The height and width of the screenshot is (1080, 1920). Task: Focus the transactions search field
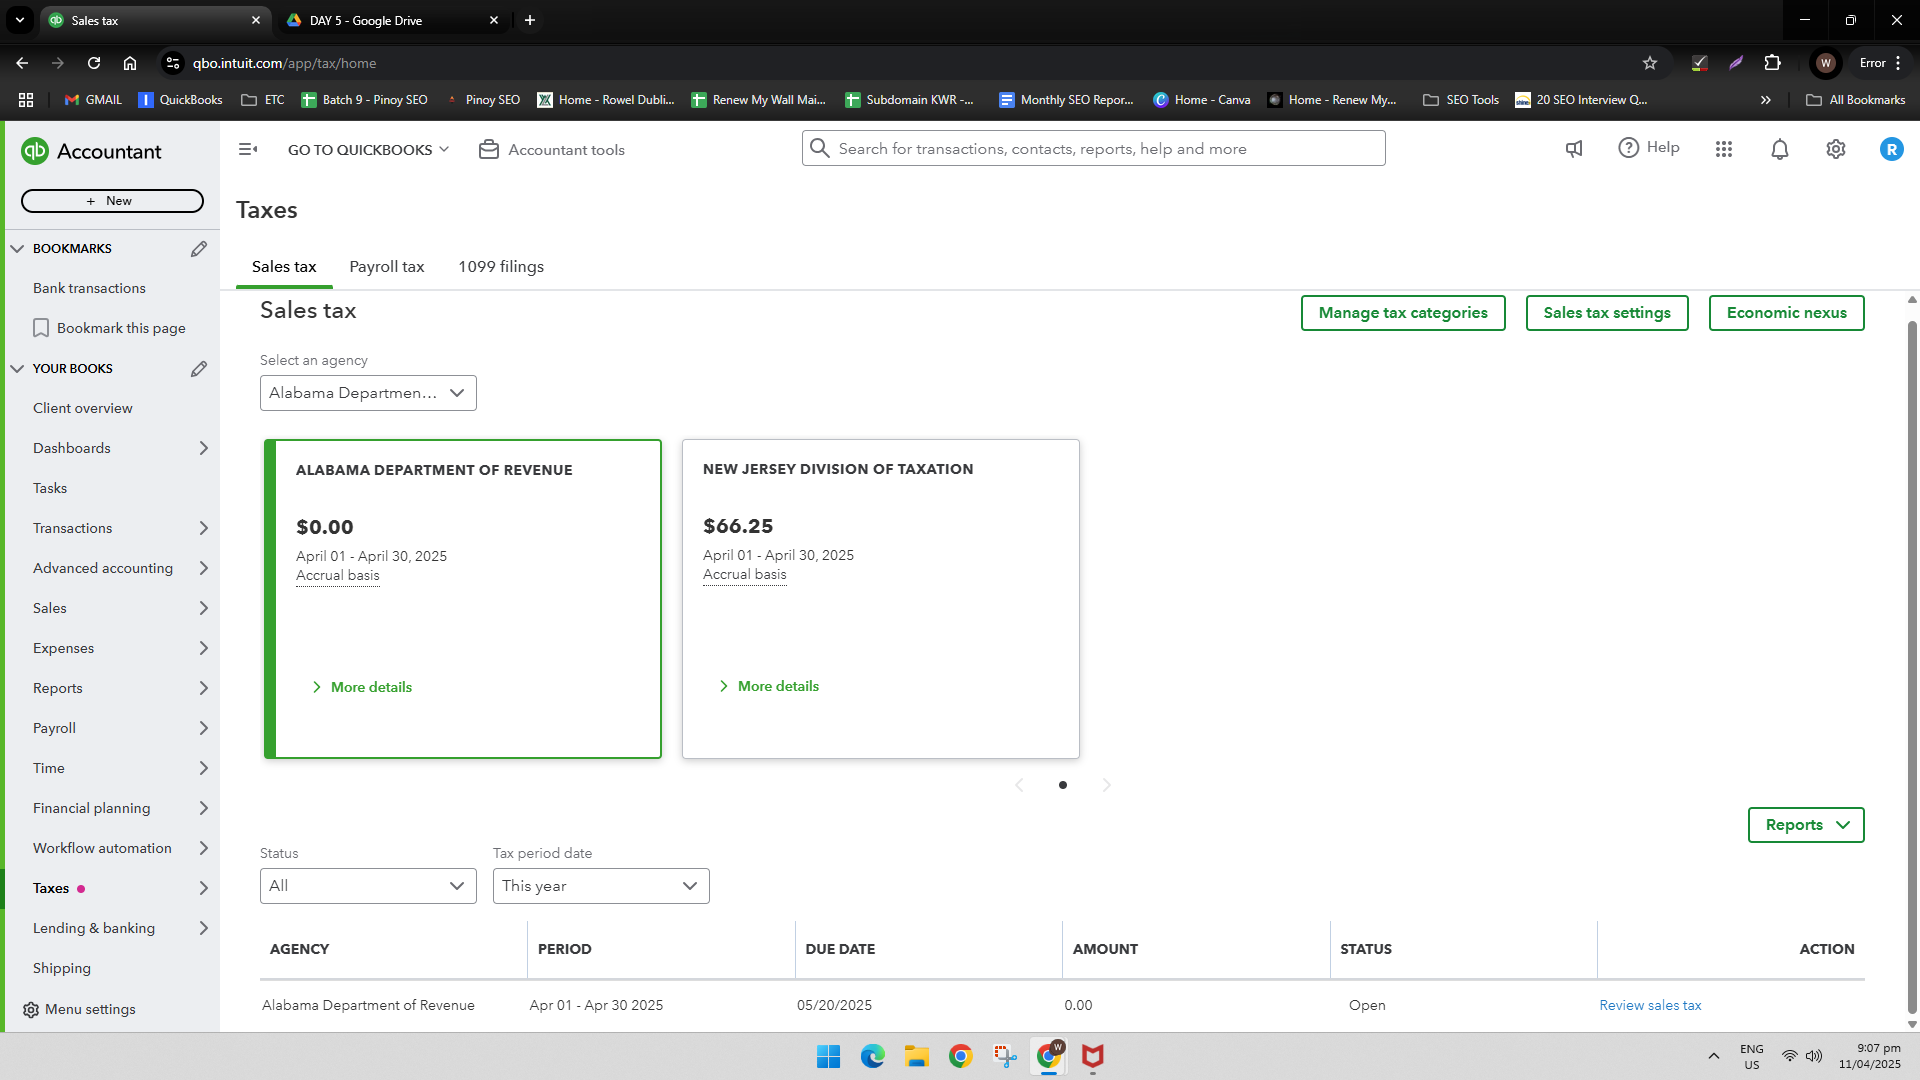[1093, 149]
